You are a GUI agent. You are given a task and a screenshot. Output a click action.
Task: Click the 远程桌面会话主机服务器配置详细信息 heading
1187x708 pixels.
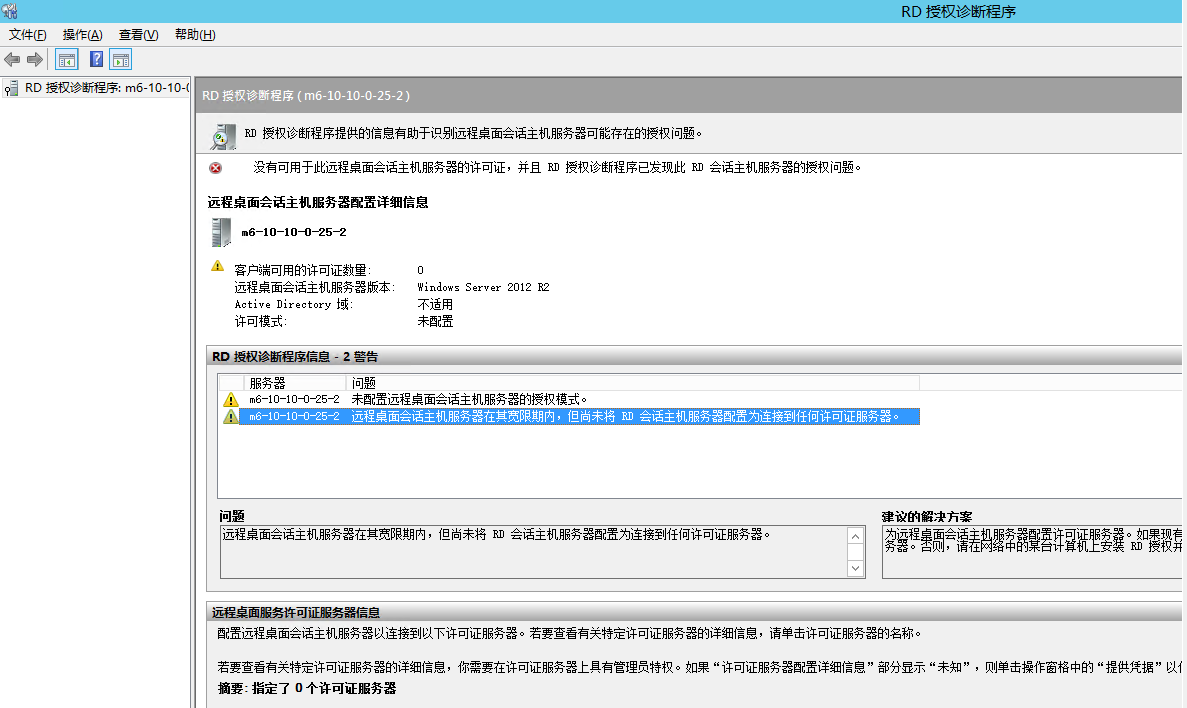click(x=318, y=202)
